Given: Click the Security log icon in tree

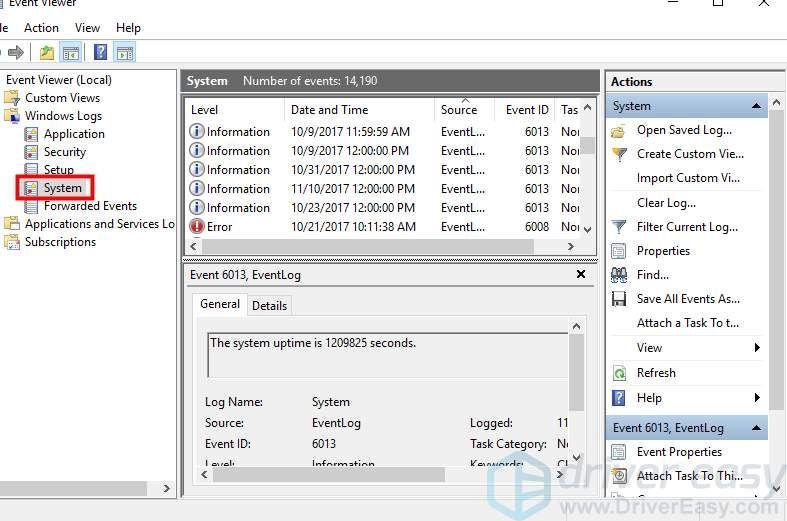Looking at the screenshot, I should click(31, 152).
